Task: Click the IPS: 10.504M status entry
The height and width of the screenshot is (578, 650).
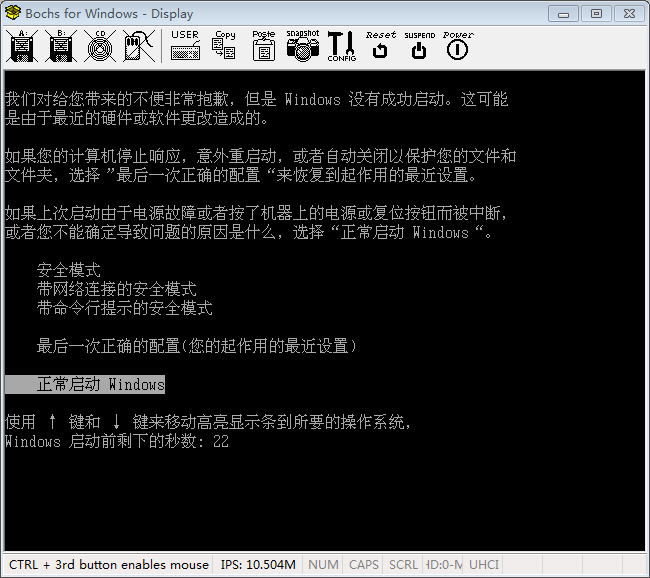Action: tap(258, 565)
